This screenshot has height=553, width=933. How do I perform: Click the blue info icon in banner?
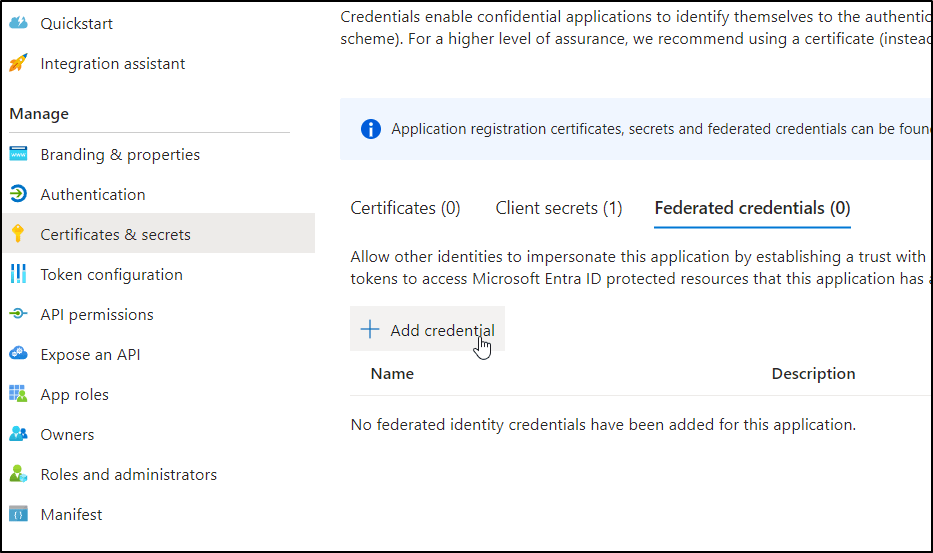point(371,129)
